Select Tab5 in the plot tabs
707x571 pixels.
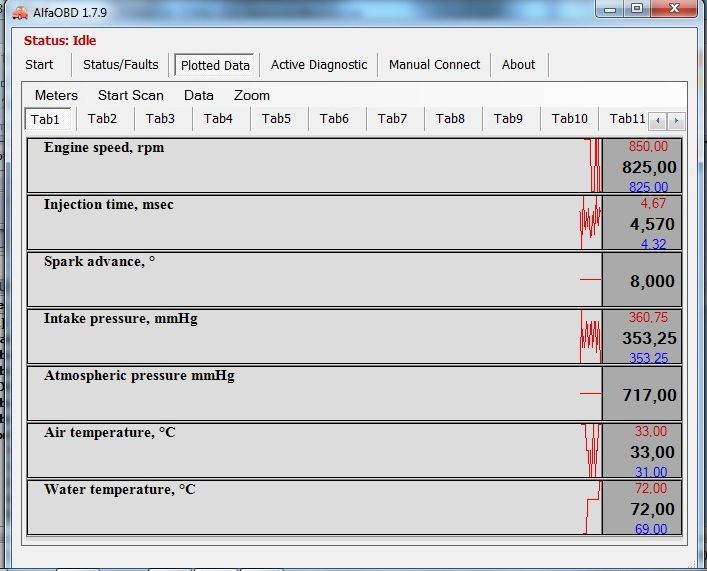click(x=276, y=119)
